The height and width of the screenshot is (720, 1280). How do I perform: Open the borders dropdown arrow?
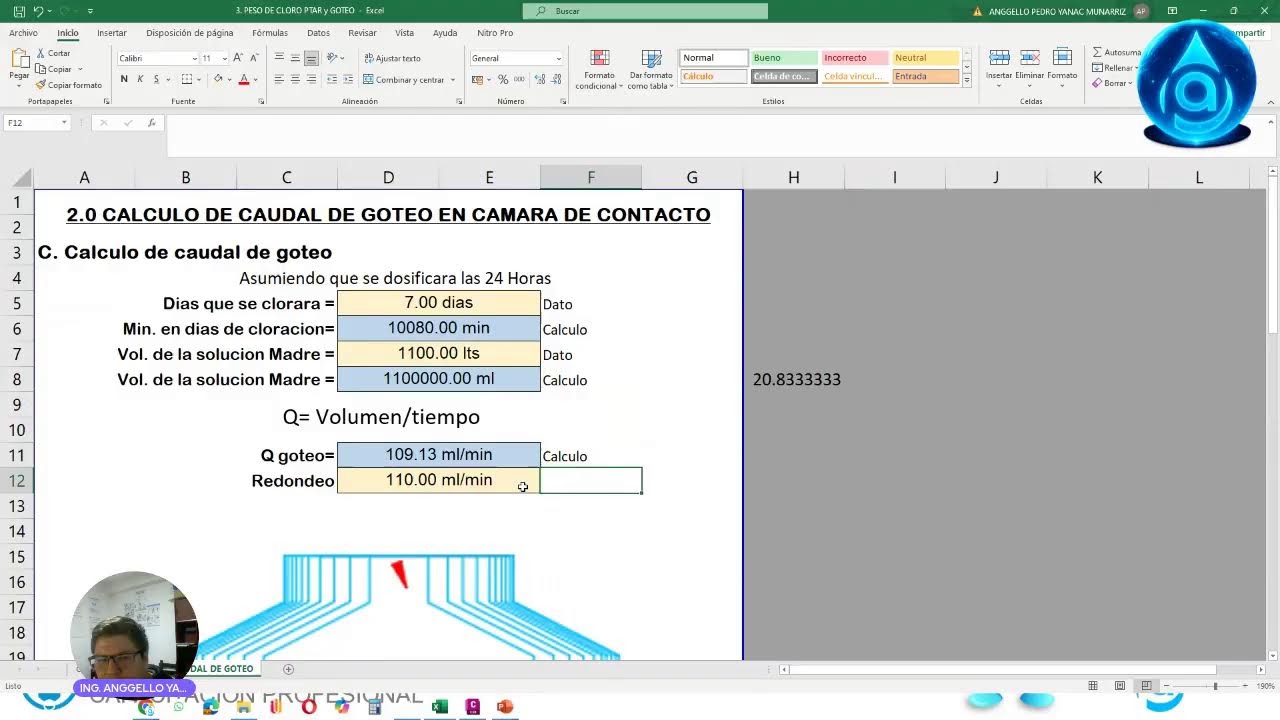click(x=200, y=79)
